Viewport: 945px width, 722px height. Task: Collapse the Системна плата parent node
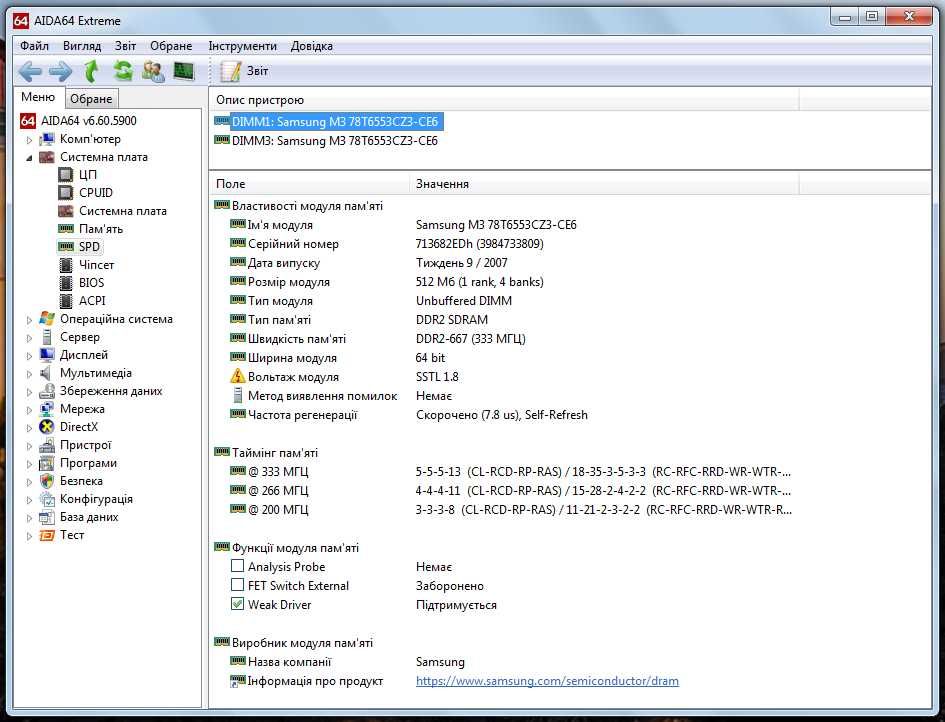point(29,158)
